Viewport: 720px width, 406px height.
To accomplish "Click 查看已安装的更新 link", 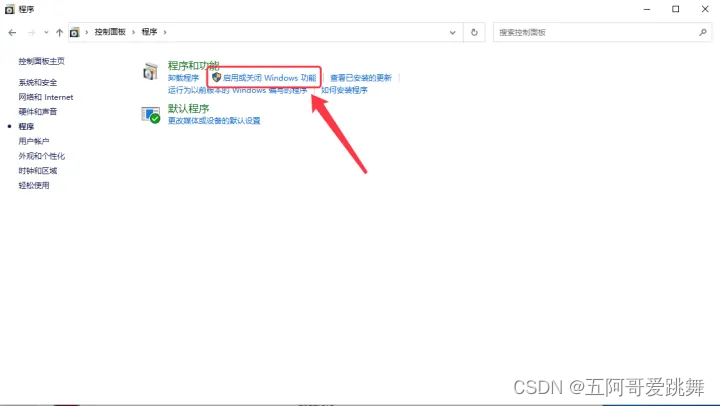I will pos(361,78).
